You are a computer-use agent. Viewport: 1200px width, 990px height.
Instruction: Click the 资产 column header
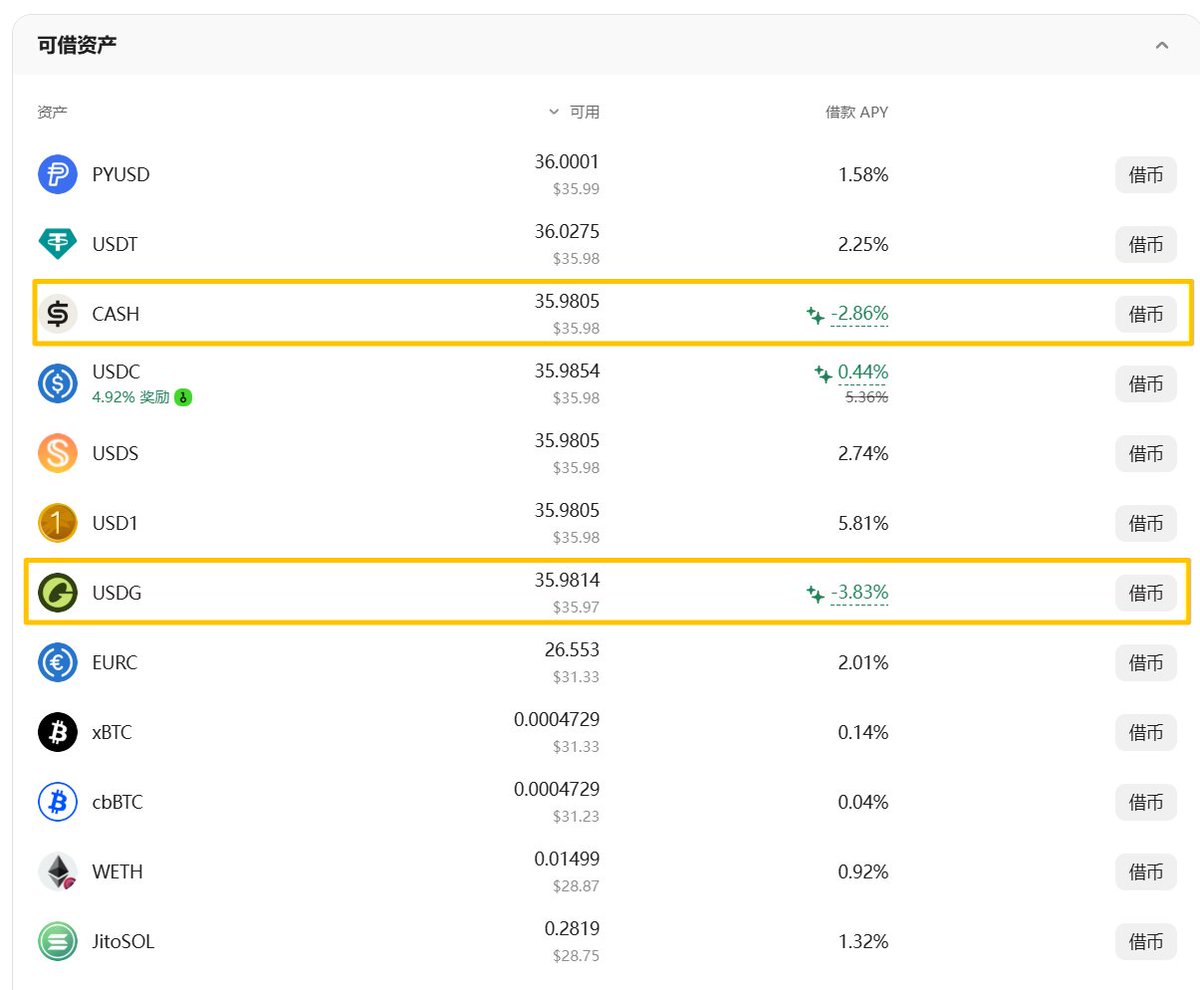[53, 112]
